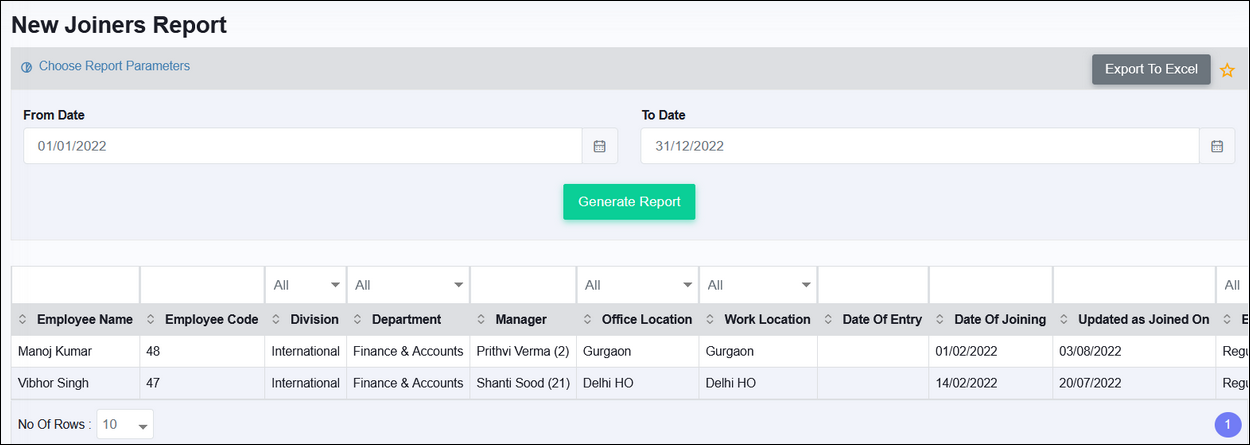The width and height of the screenshot is (1250, 445).
Task: Click the To Date calendar icon
Action: (x=1216, y=146)
